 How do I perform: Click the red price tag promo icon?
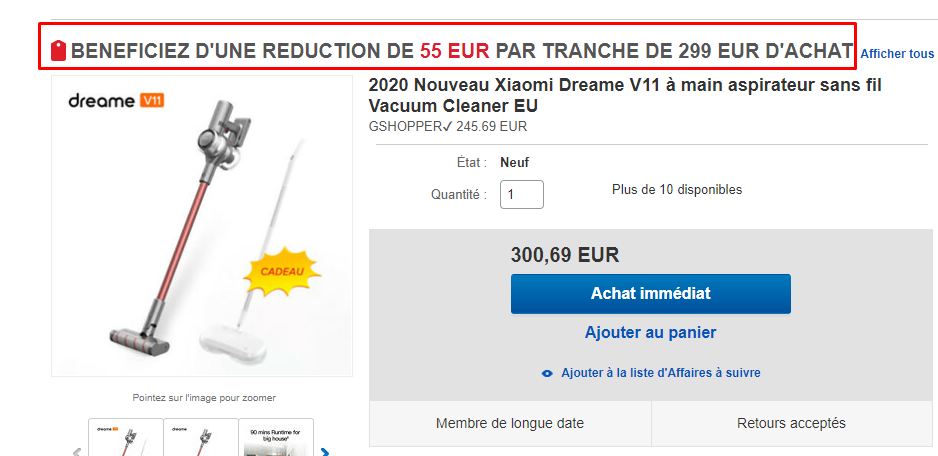click(x=58, y=51)
